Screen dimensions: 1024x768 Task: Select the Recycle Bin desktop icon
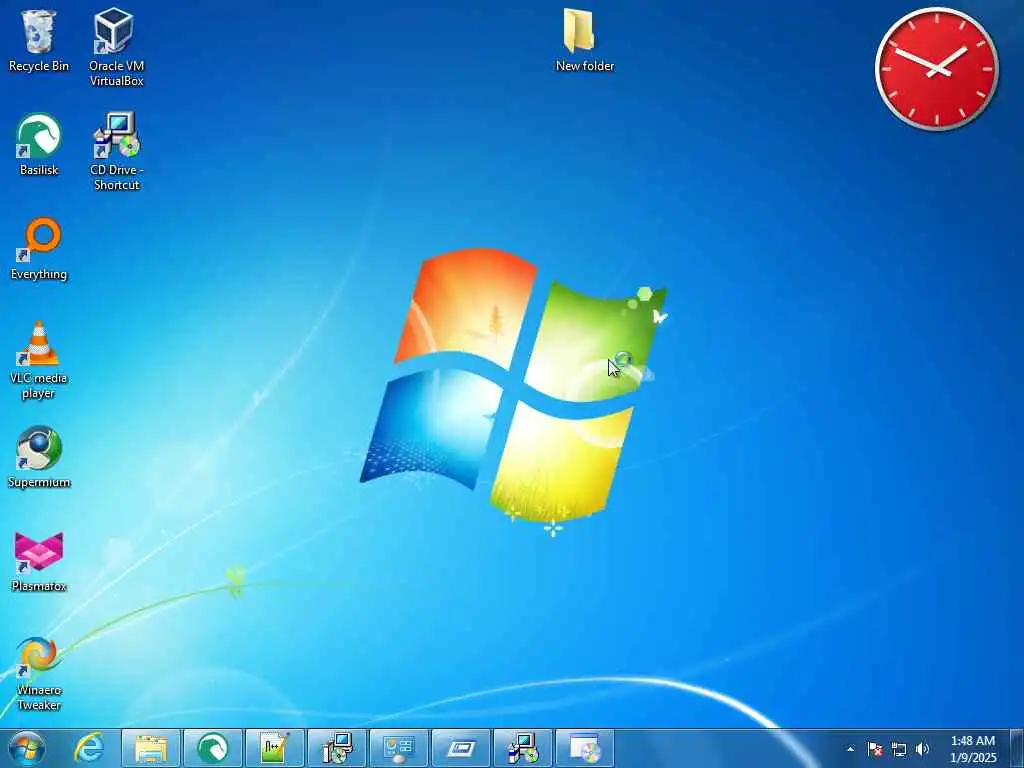pyautogui.click(x=39, y=40)
